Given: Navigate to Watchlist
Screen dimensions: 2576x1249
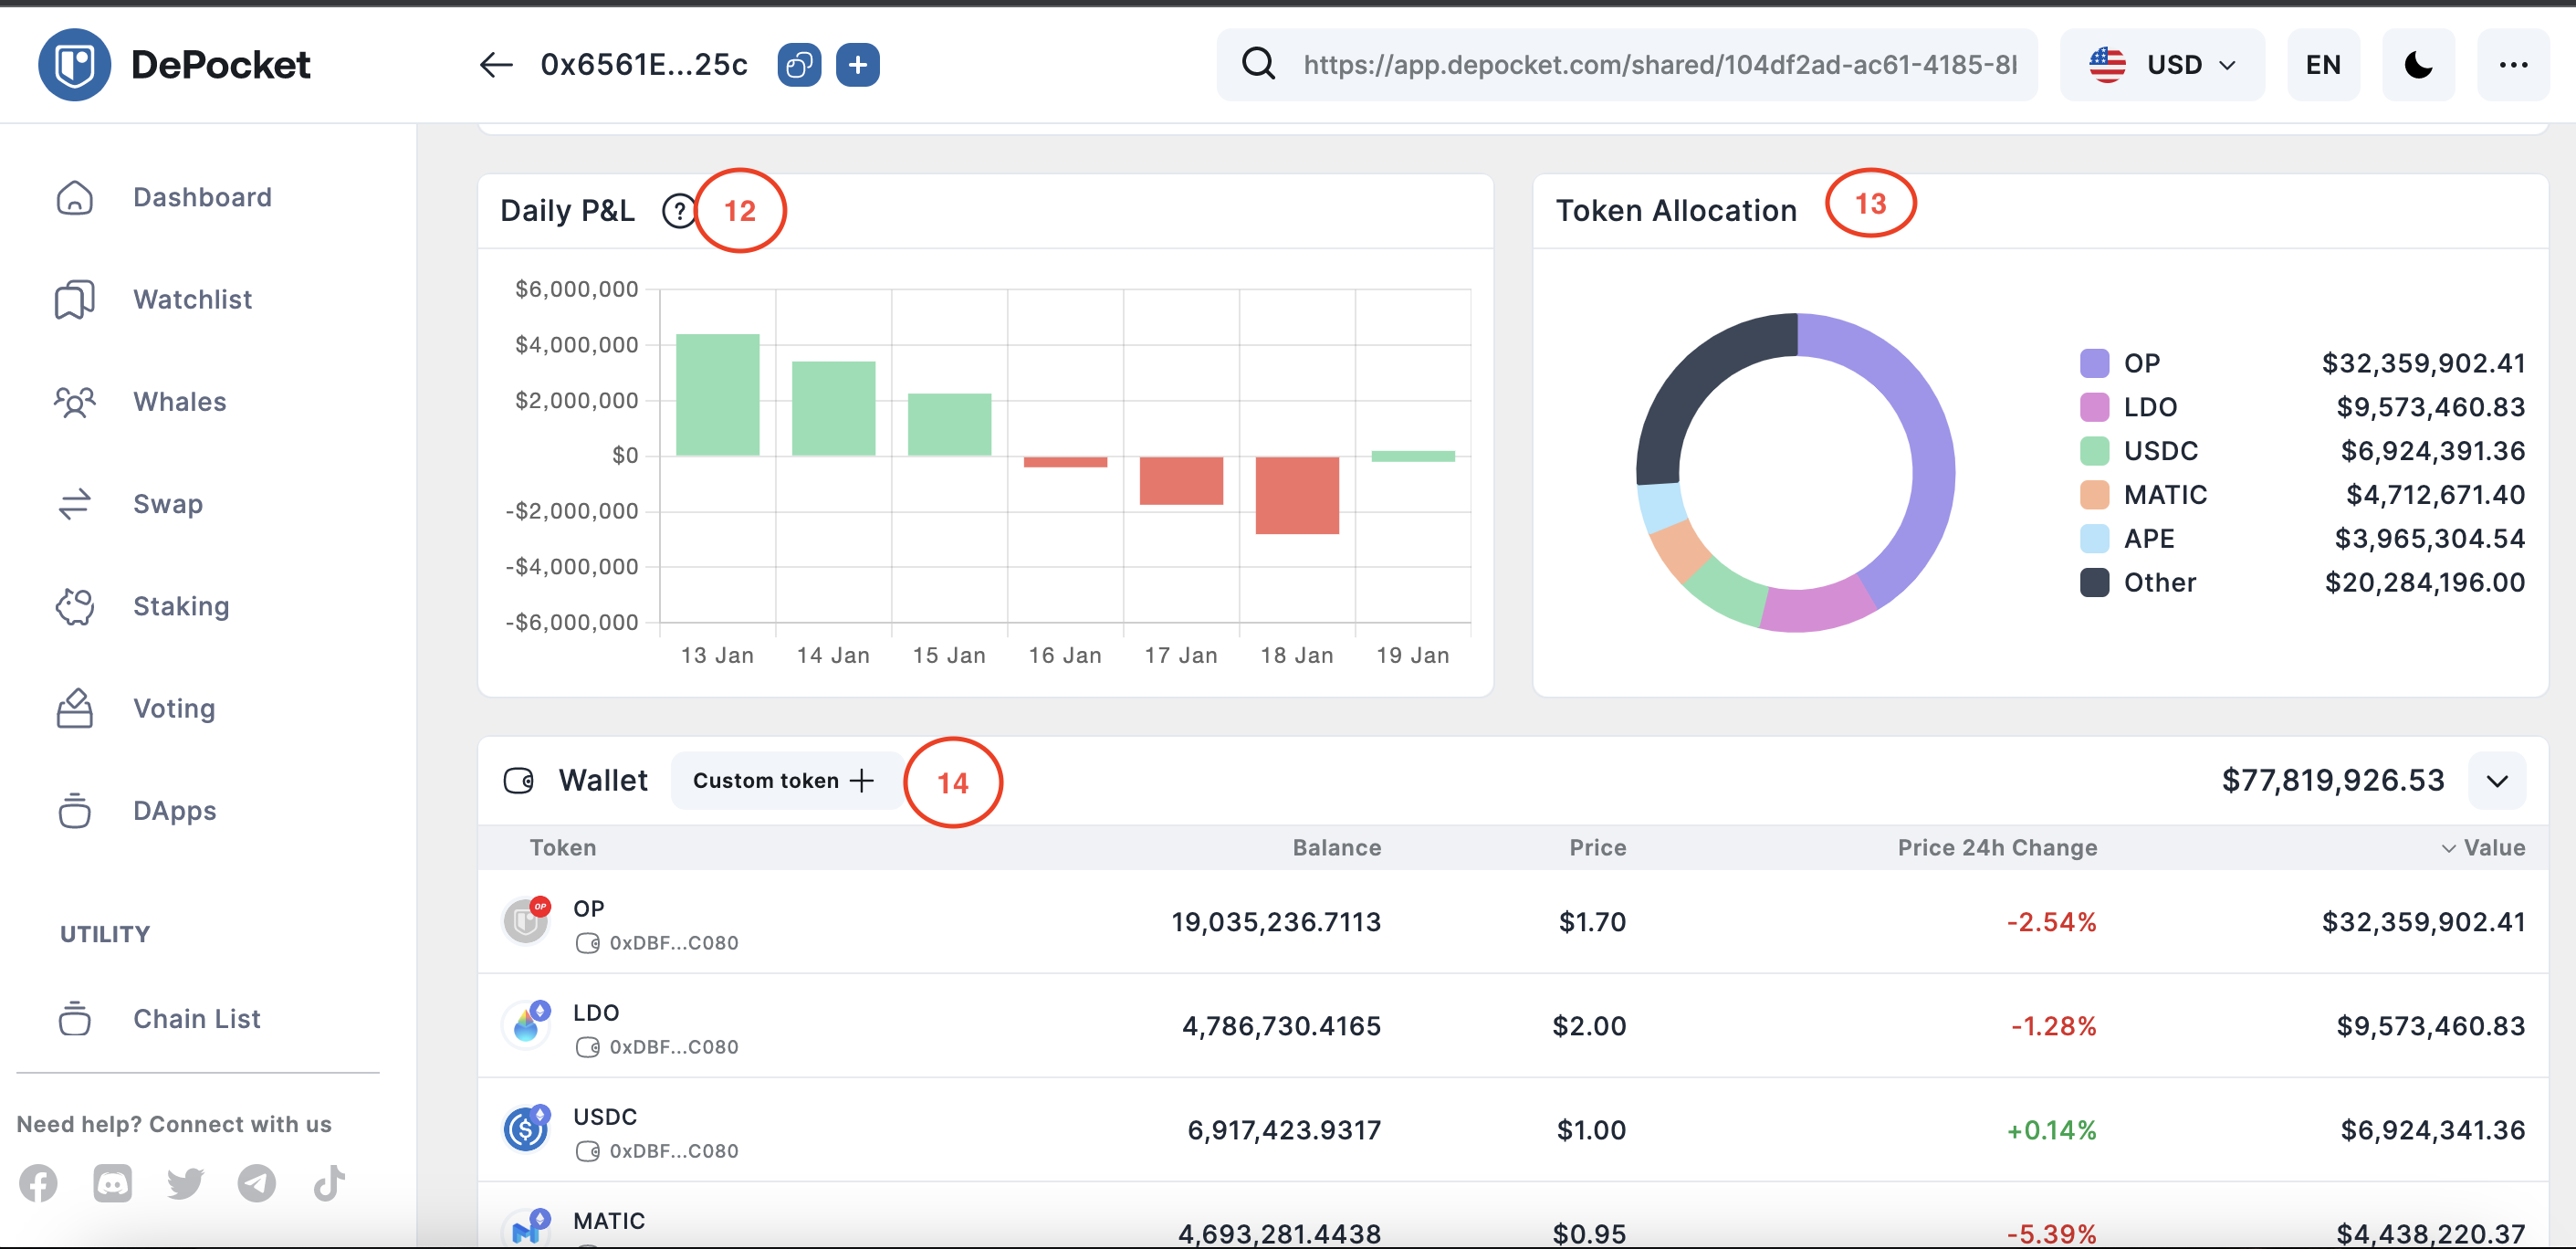Looking at the screenshot, I should (x=193, y=300).
